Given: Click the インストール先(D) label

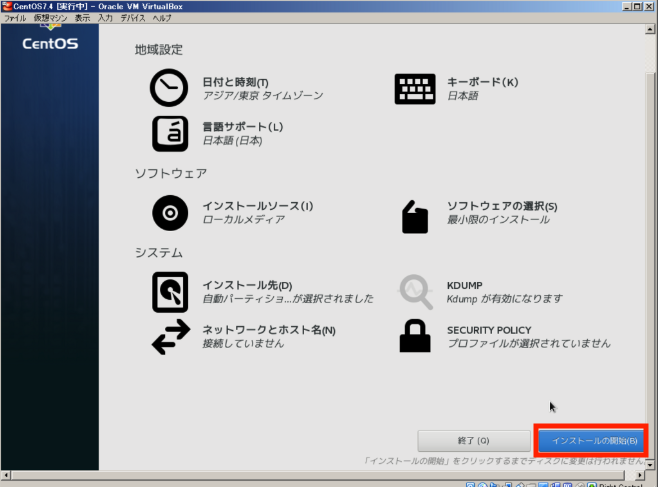Looking at the screenshot, I should [x=247, y=285].
